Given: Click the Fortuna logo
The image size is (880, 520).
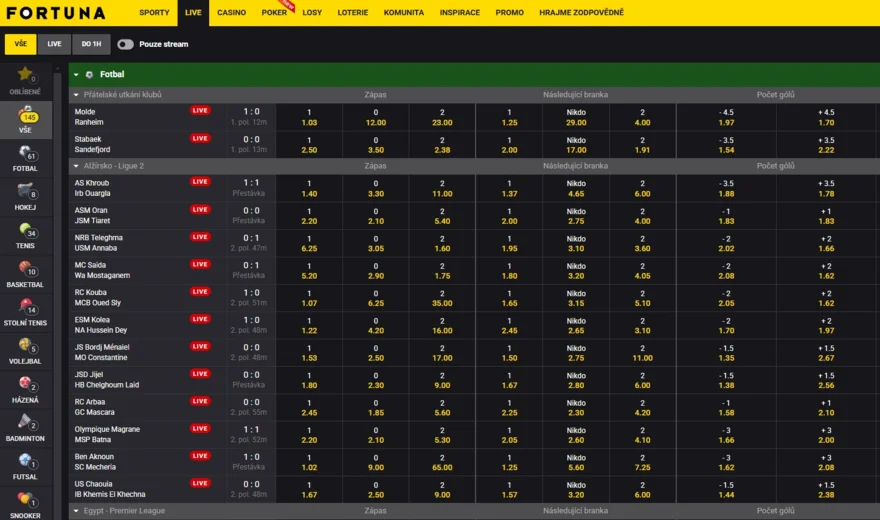Looking at the screenshot, I should coord(56,13).
